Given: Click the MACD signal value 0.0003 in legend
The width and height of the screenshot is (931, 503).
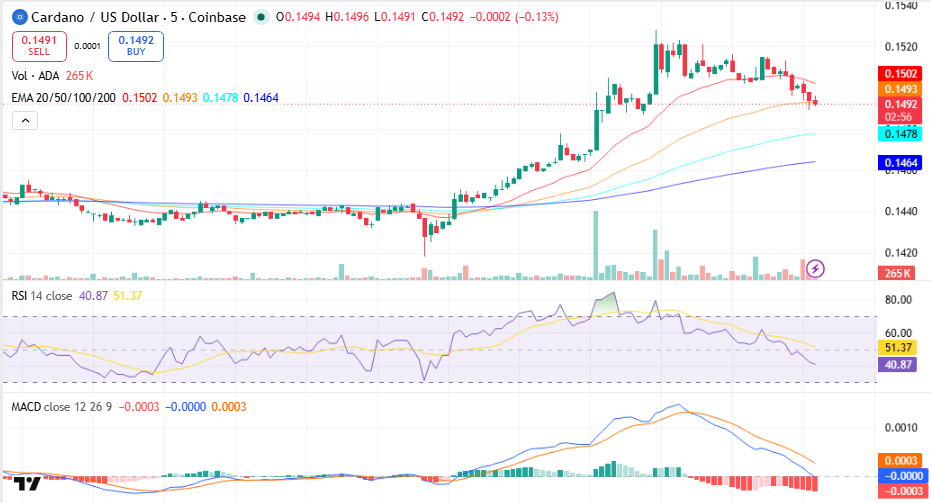Looking at the screenshot, I should [229, 407].
